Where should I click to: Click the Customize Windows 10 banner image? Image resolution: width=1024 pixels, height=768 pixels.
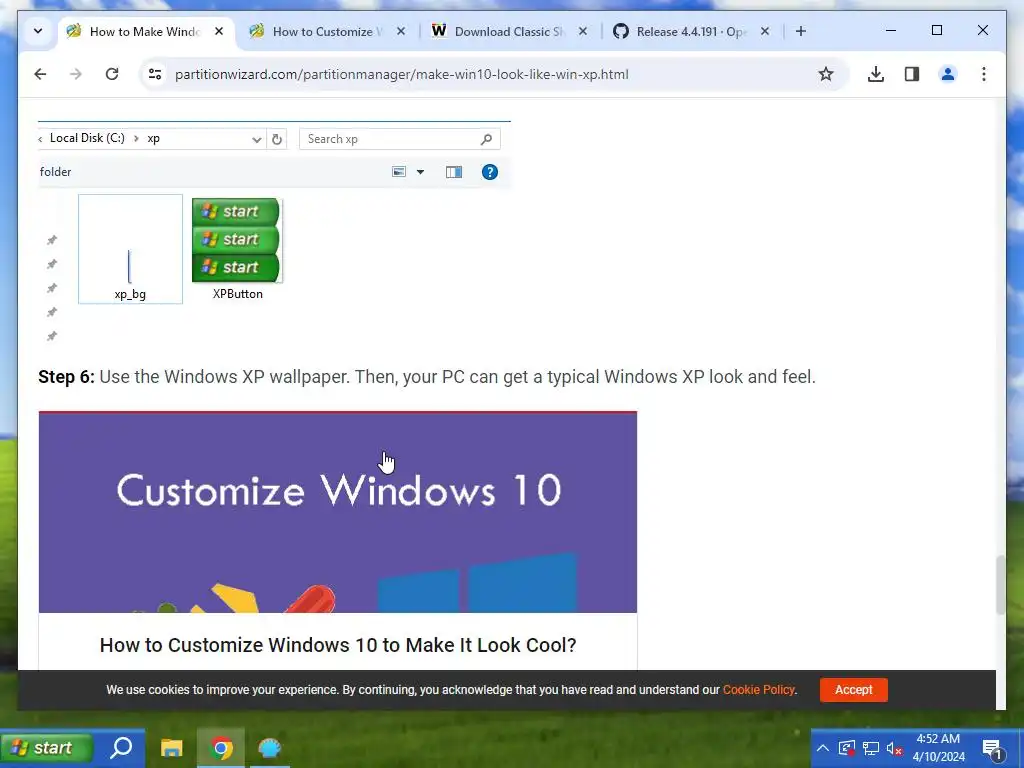tap(338, 513)
